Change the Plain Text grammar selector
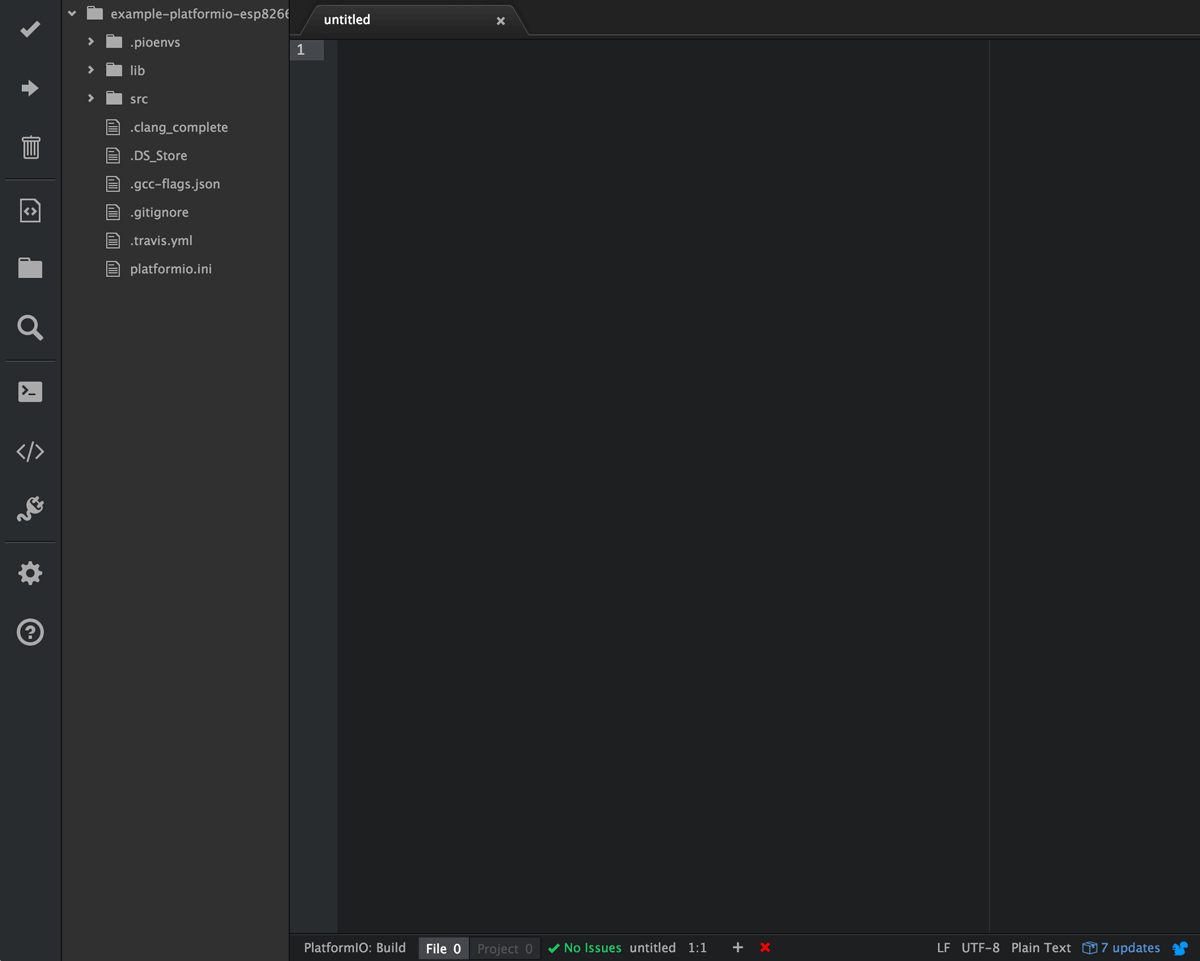Viewport: 1200px width, 961px height. click(x=1040, y=948)
